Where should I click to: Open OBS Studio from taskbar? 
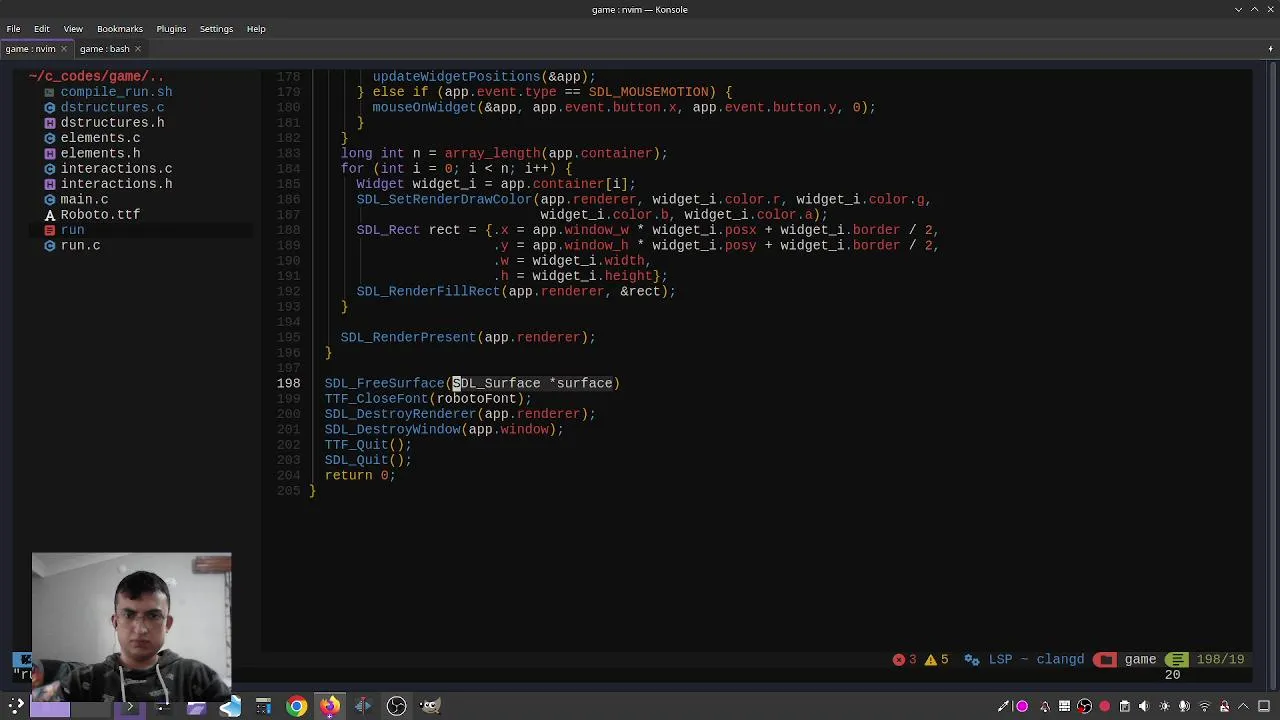(x=396, y=706)
